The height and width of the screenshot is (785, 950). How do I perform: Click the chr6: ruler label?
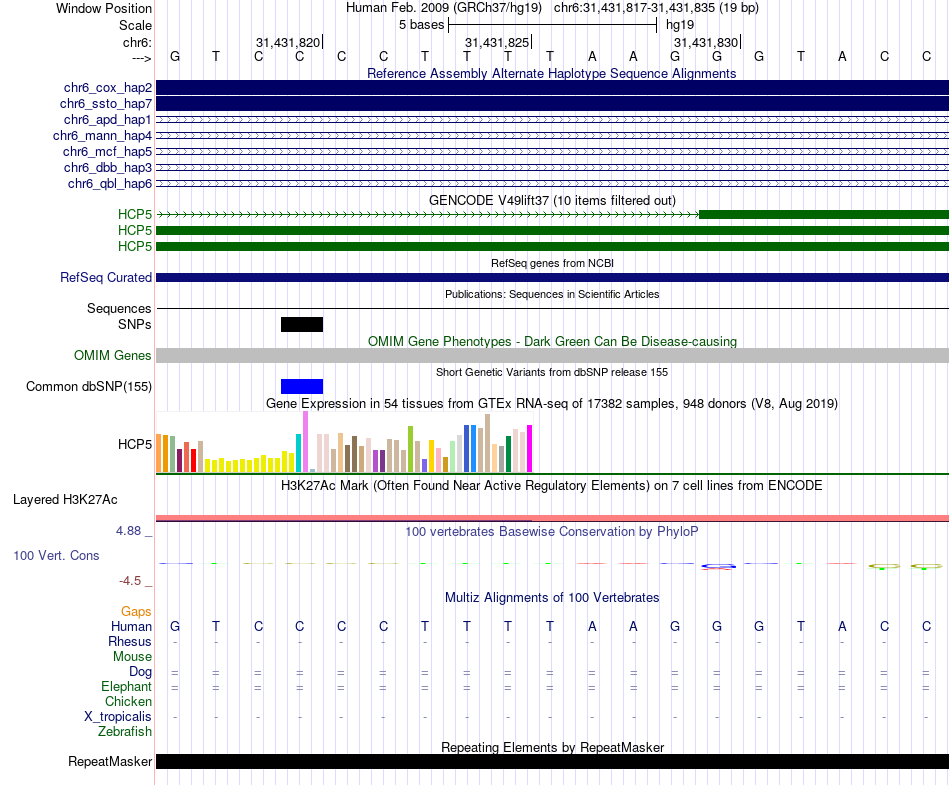(138, 42)
